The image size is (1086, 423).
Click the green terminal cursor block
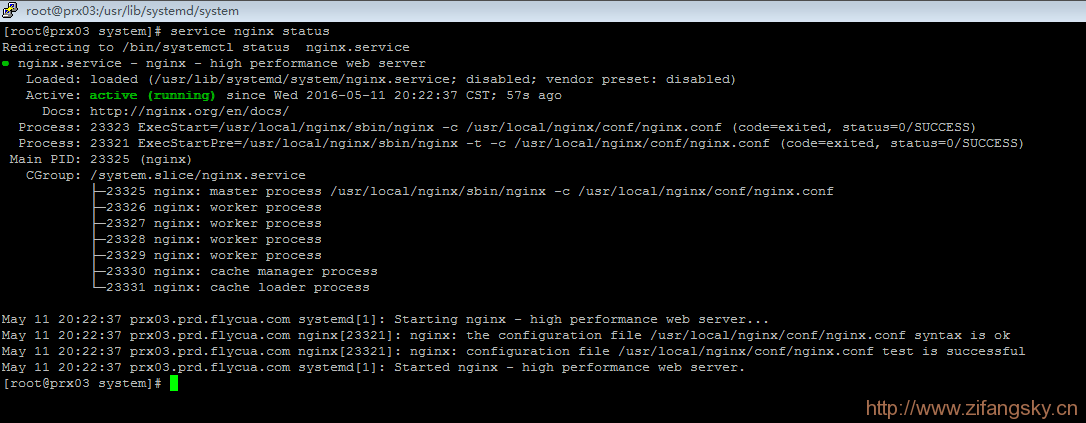(174, 384)
